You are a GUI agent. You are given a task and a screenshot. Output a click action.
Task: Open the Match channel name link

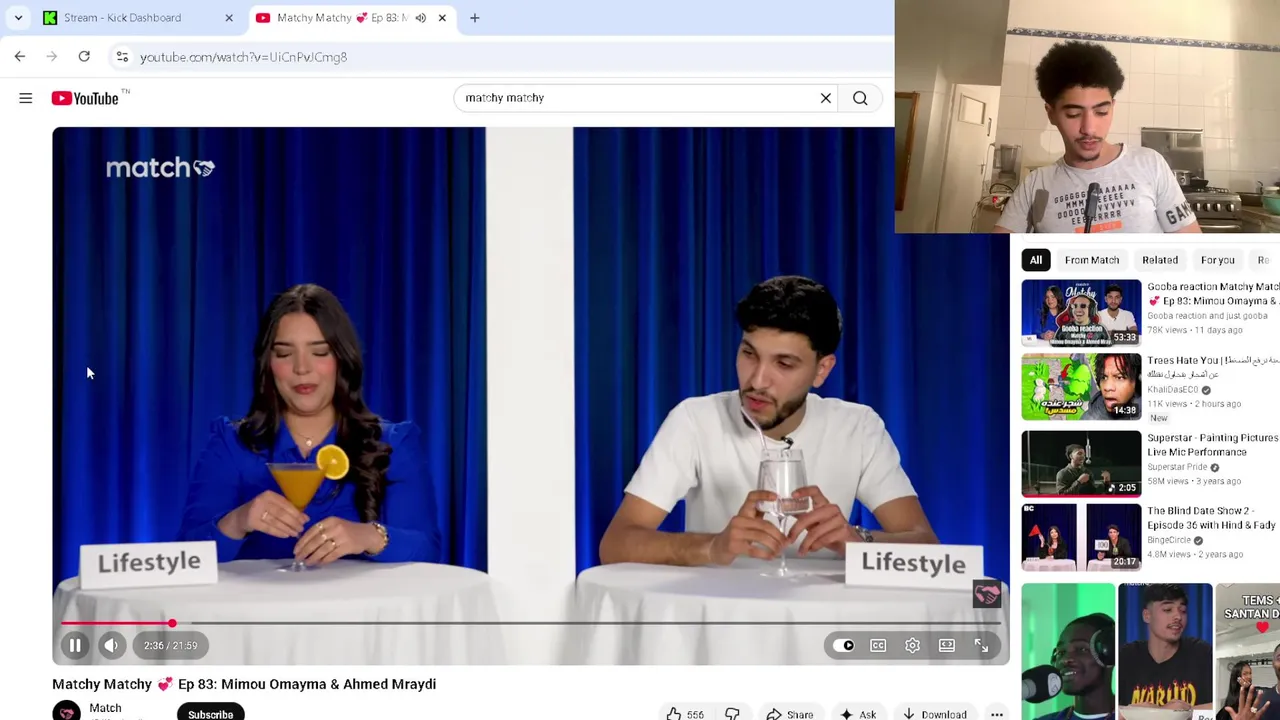105,708
